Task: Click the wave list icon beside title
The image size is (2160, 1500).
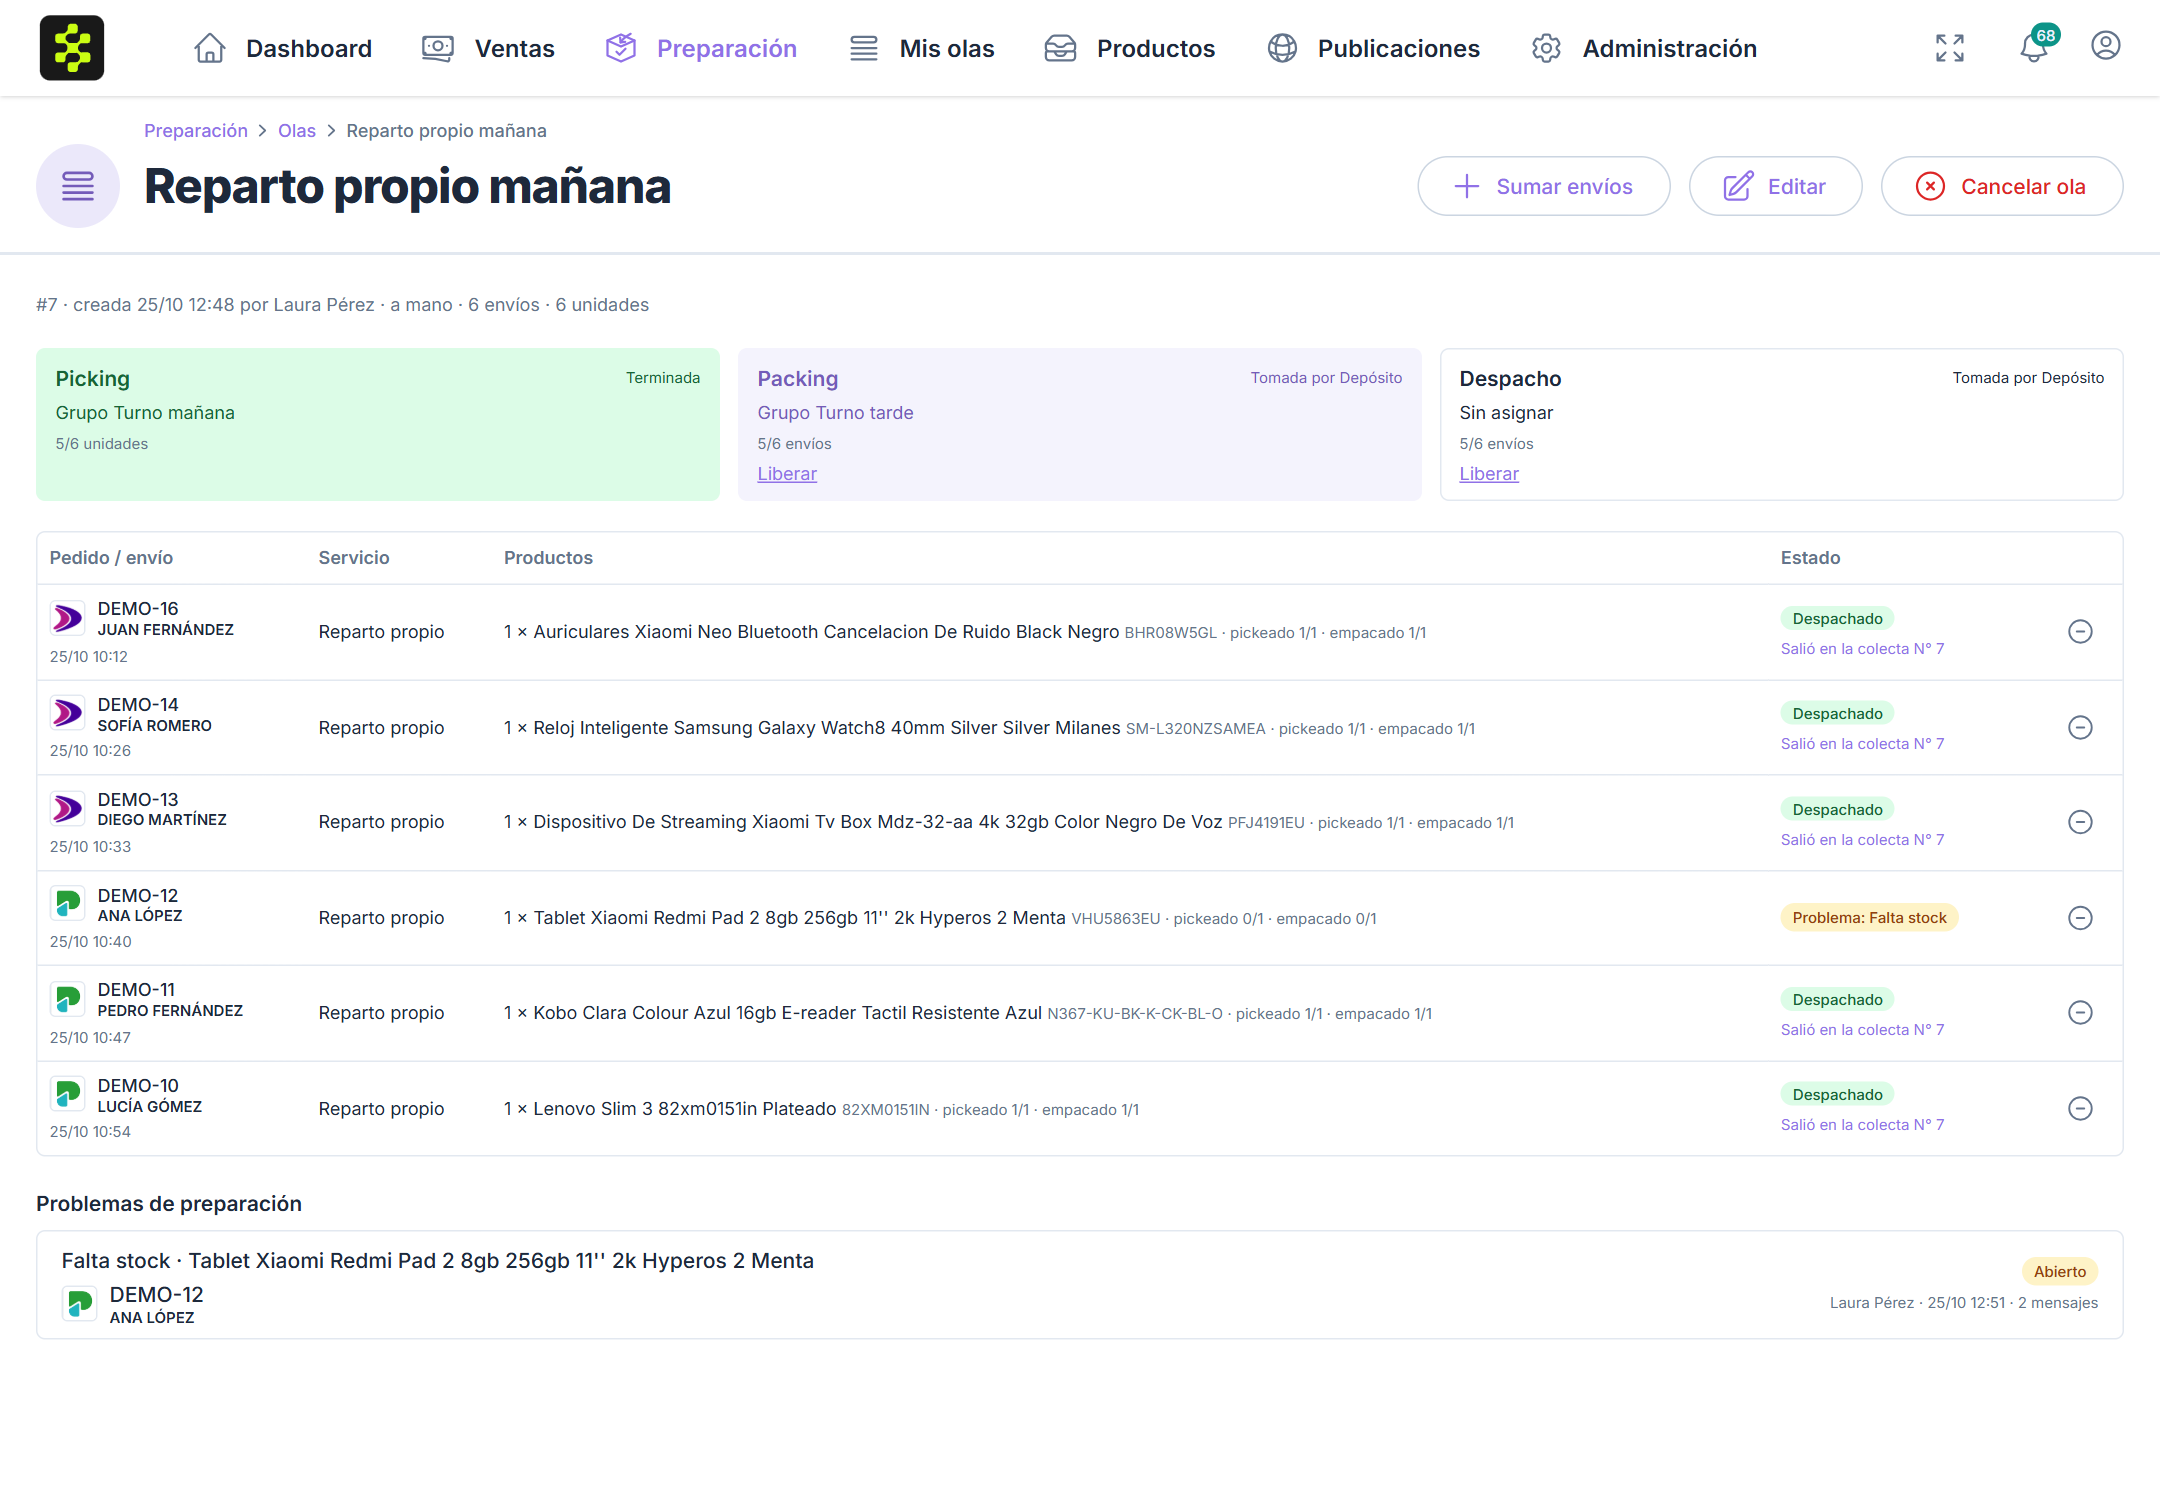Action: click(x=78, y=186)
